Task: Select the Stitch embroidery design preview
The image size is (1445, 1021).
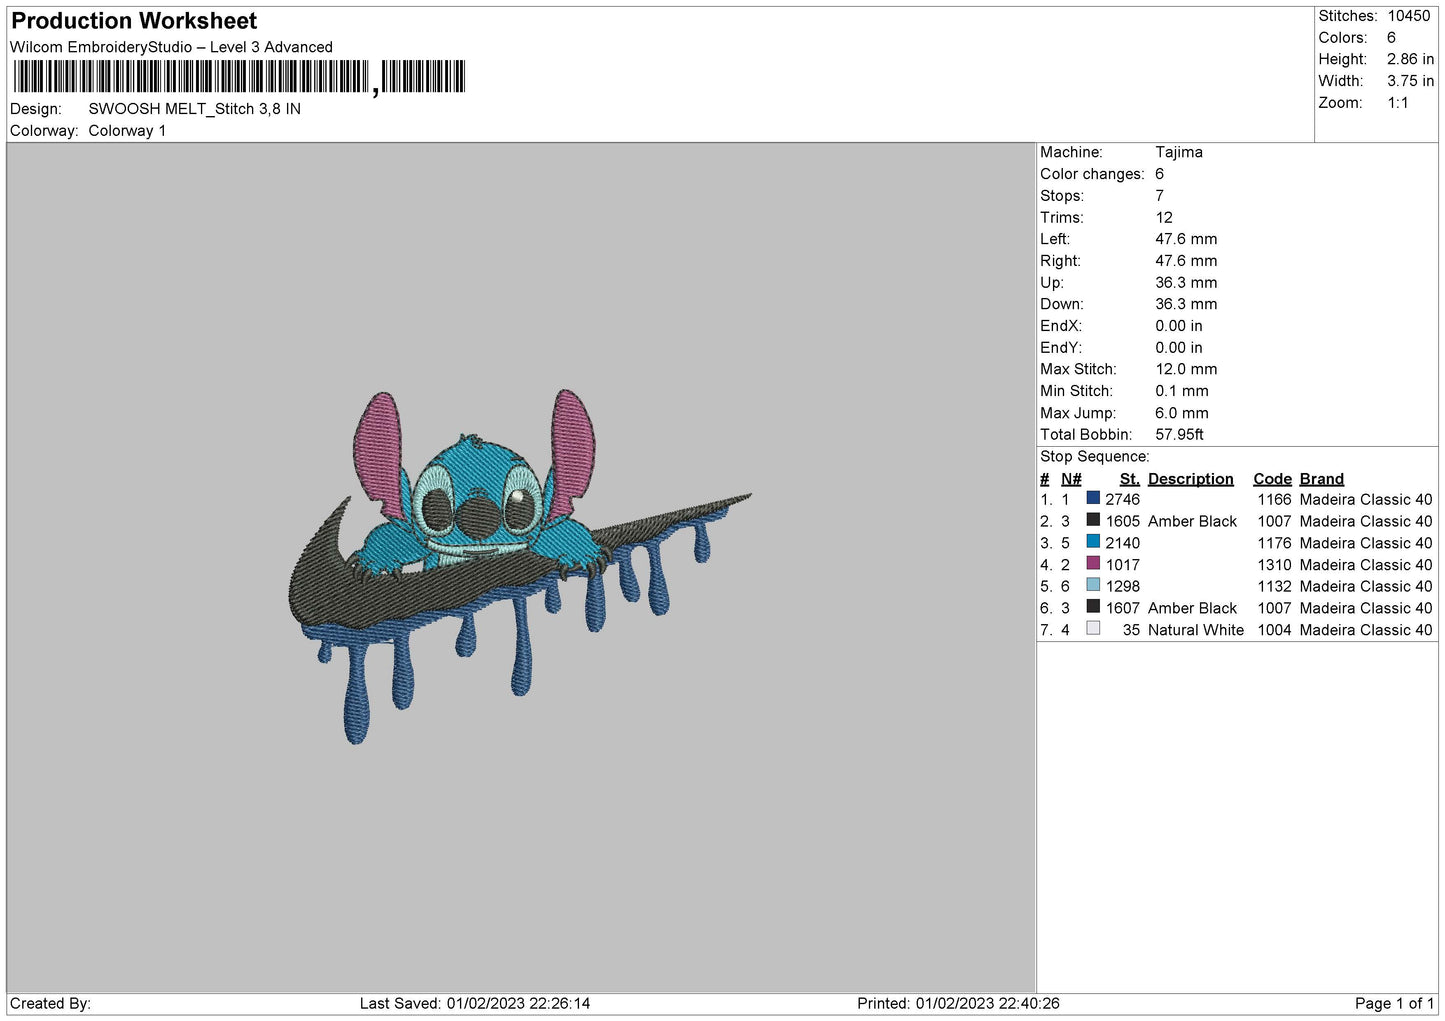Action: [519, 567]
